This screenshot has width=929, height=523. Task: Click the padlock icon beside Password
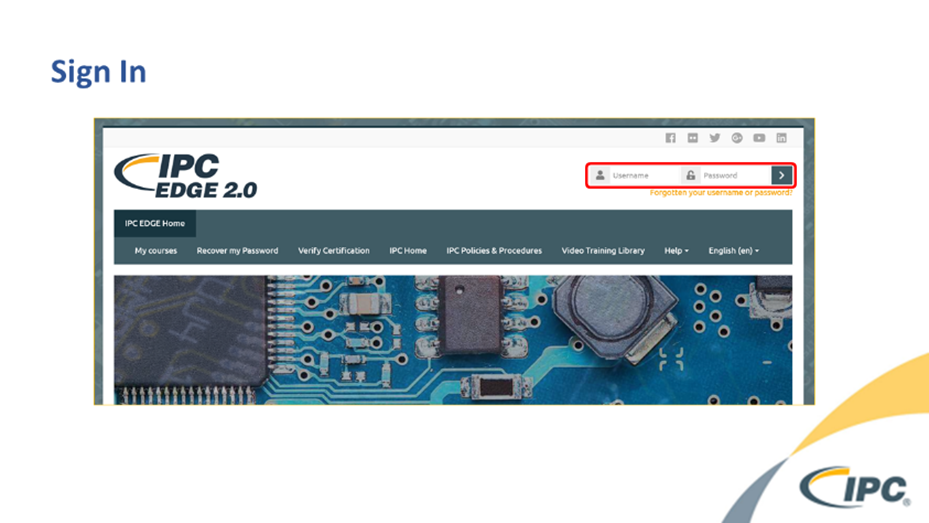coord(690,175)
